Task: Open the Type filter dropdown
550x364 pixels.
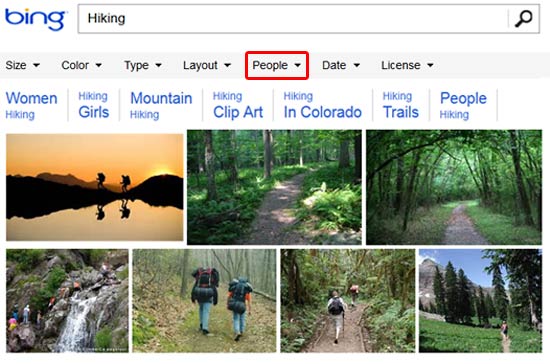Action: click(143, 65)
